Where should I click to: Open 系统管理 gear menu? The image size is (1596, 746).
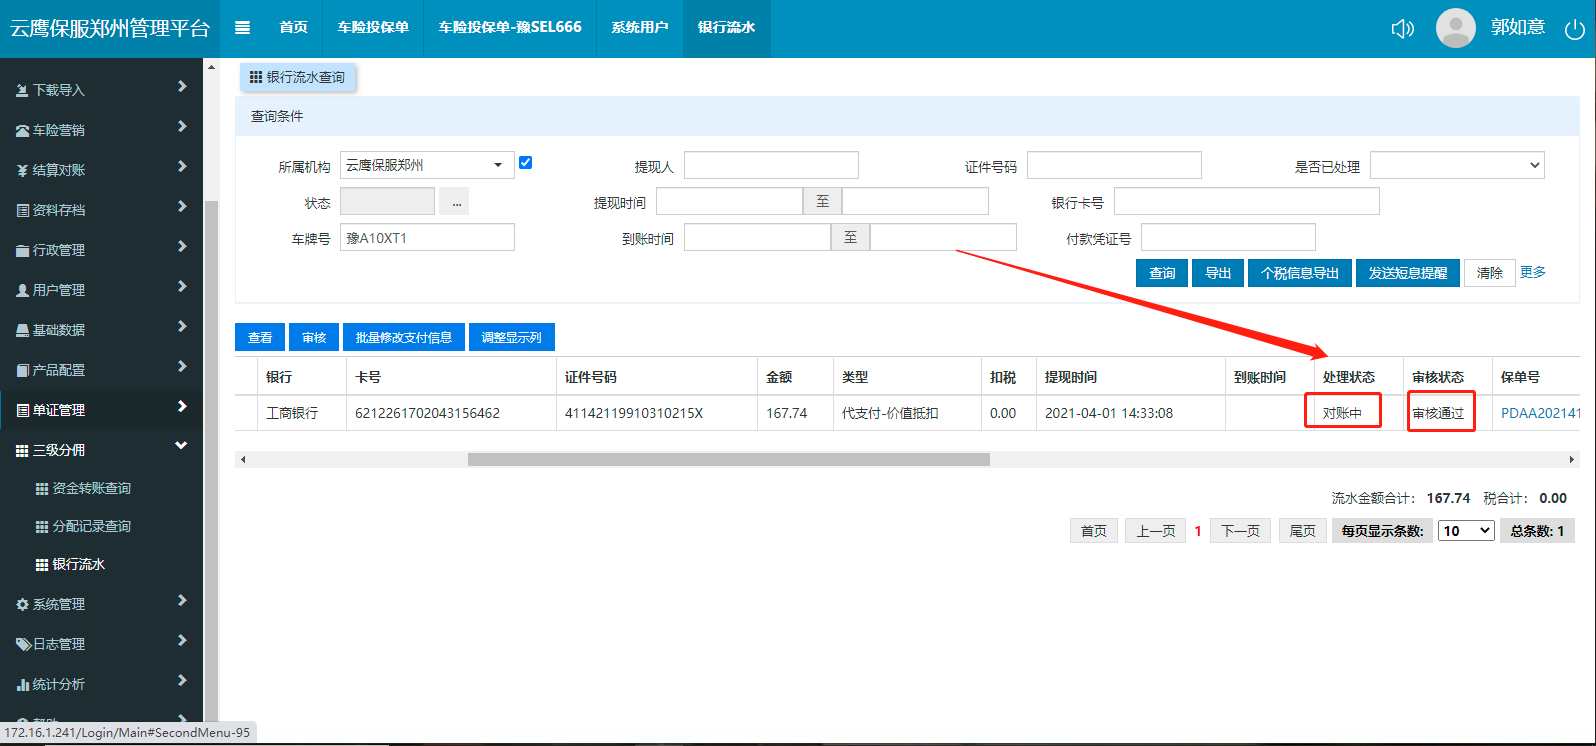tap(58, 604)
